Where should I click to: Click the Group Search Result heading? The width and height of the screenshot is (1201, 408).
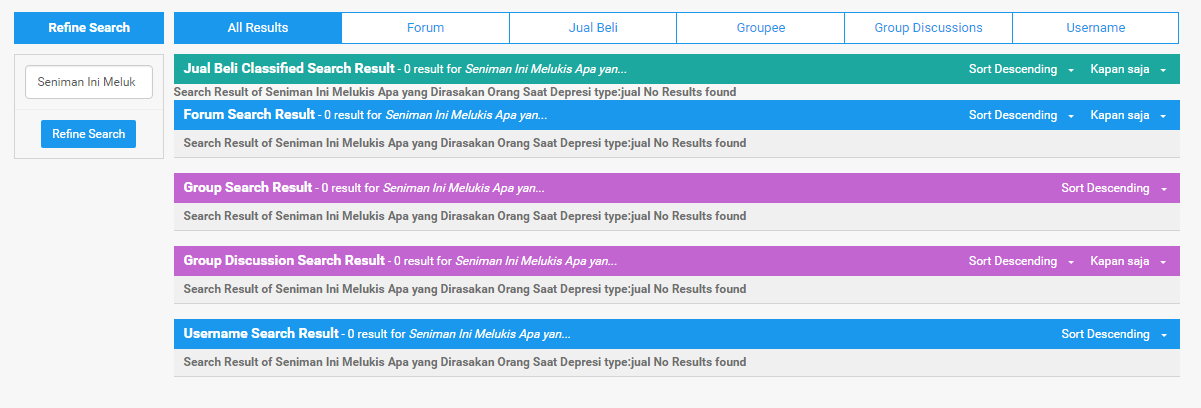pyautogui.click(x=248, y=188)
